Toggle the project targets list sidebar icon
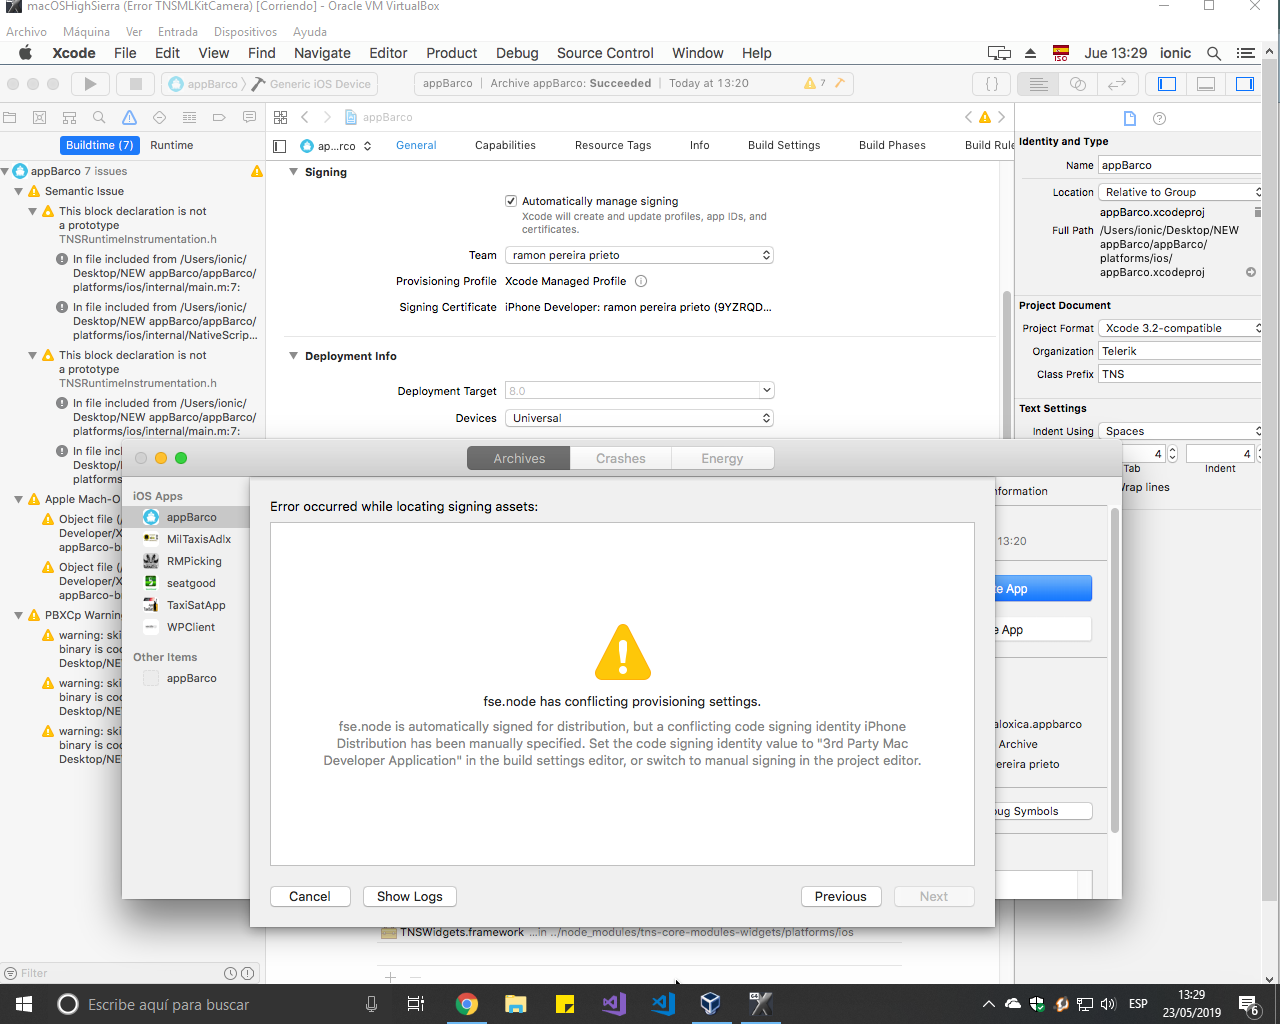 280,146
